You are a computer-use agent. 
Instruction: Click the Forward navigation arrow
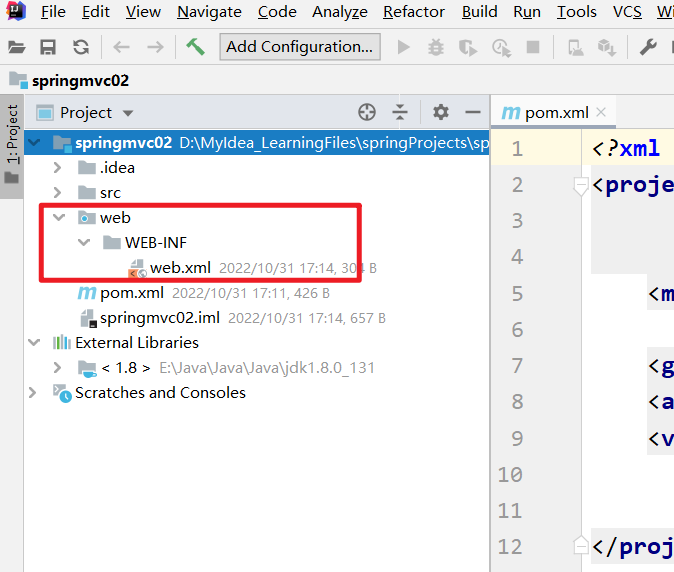coord(155,47)
